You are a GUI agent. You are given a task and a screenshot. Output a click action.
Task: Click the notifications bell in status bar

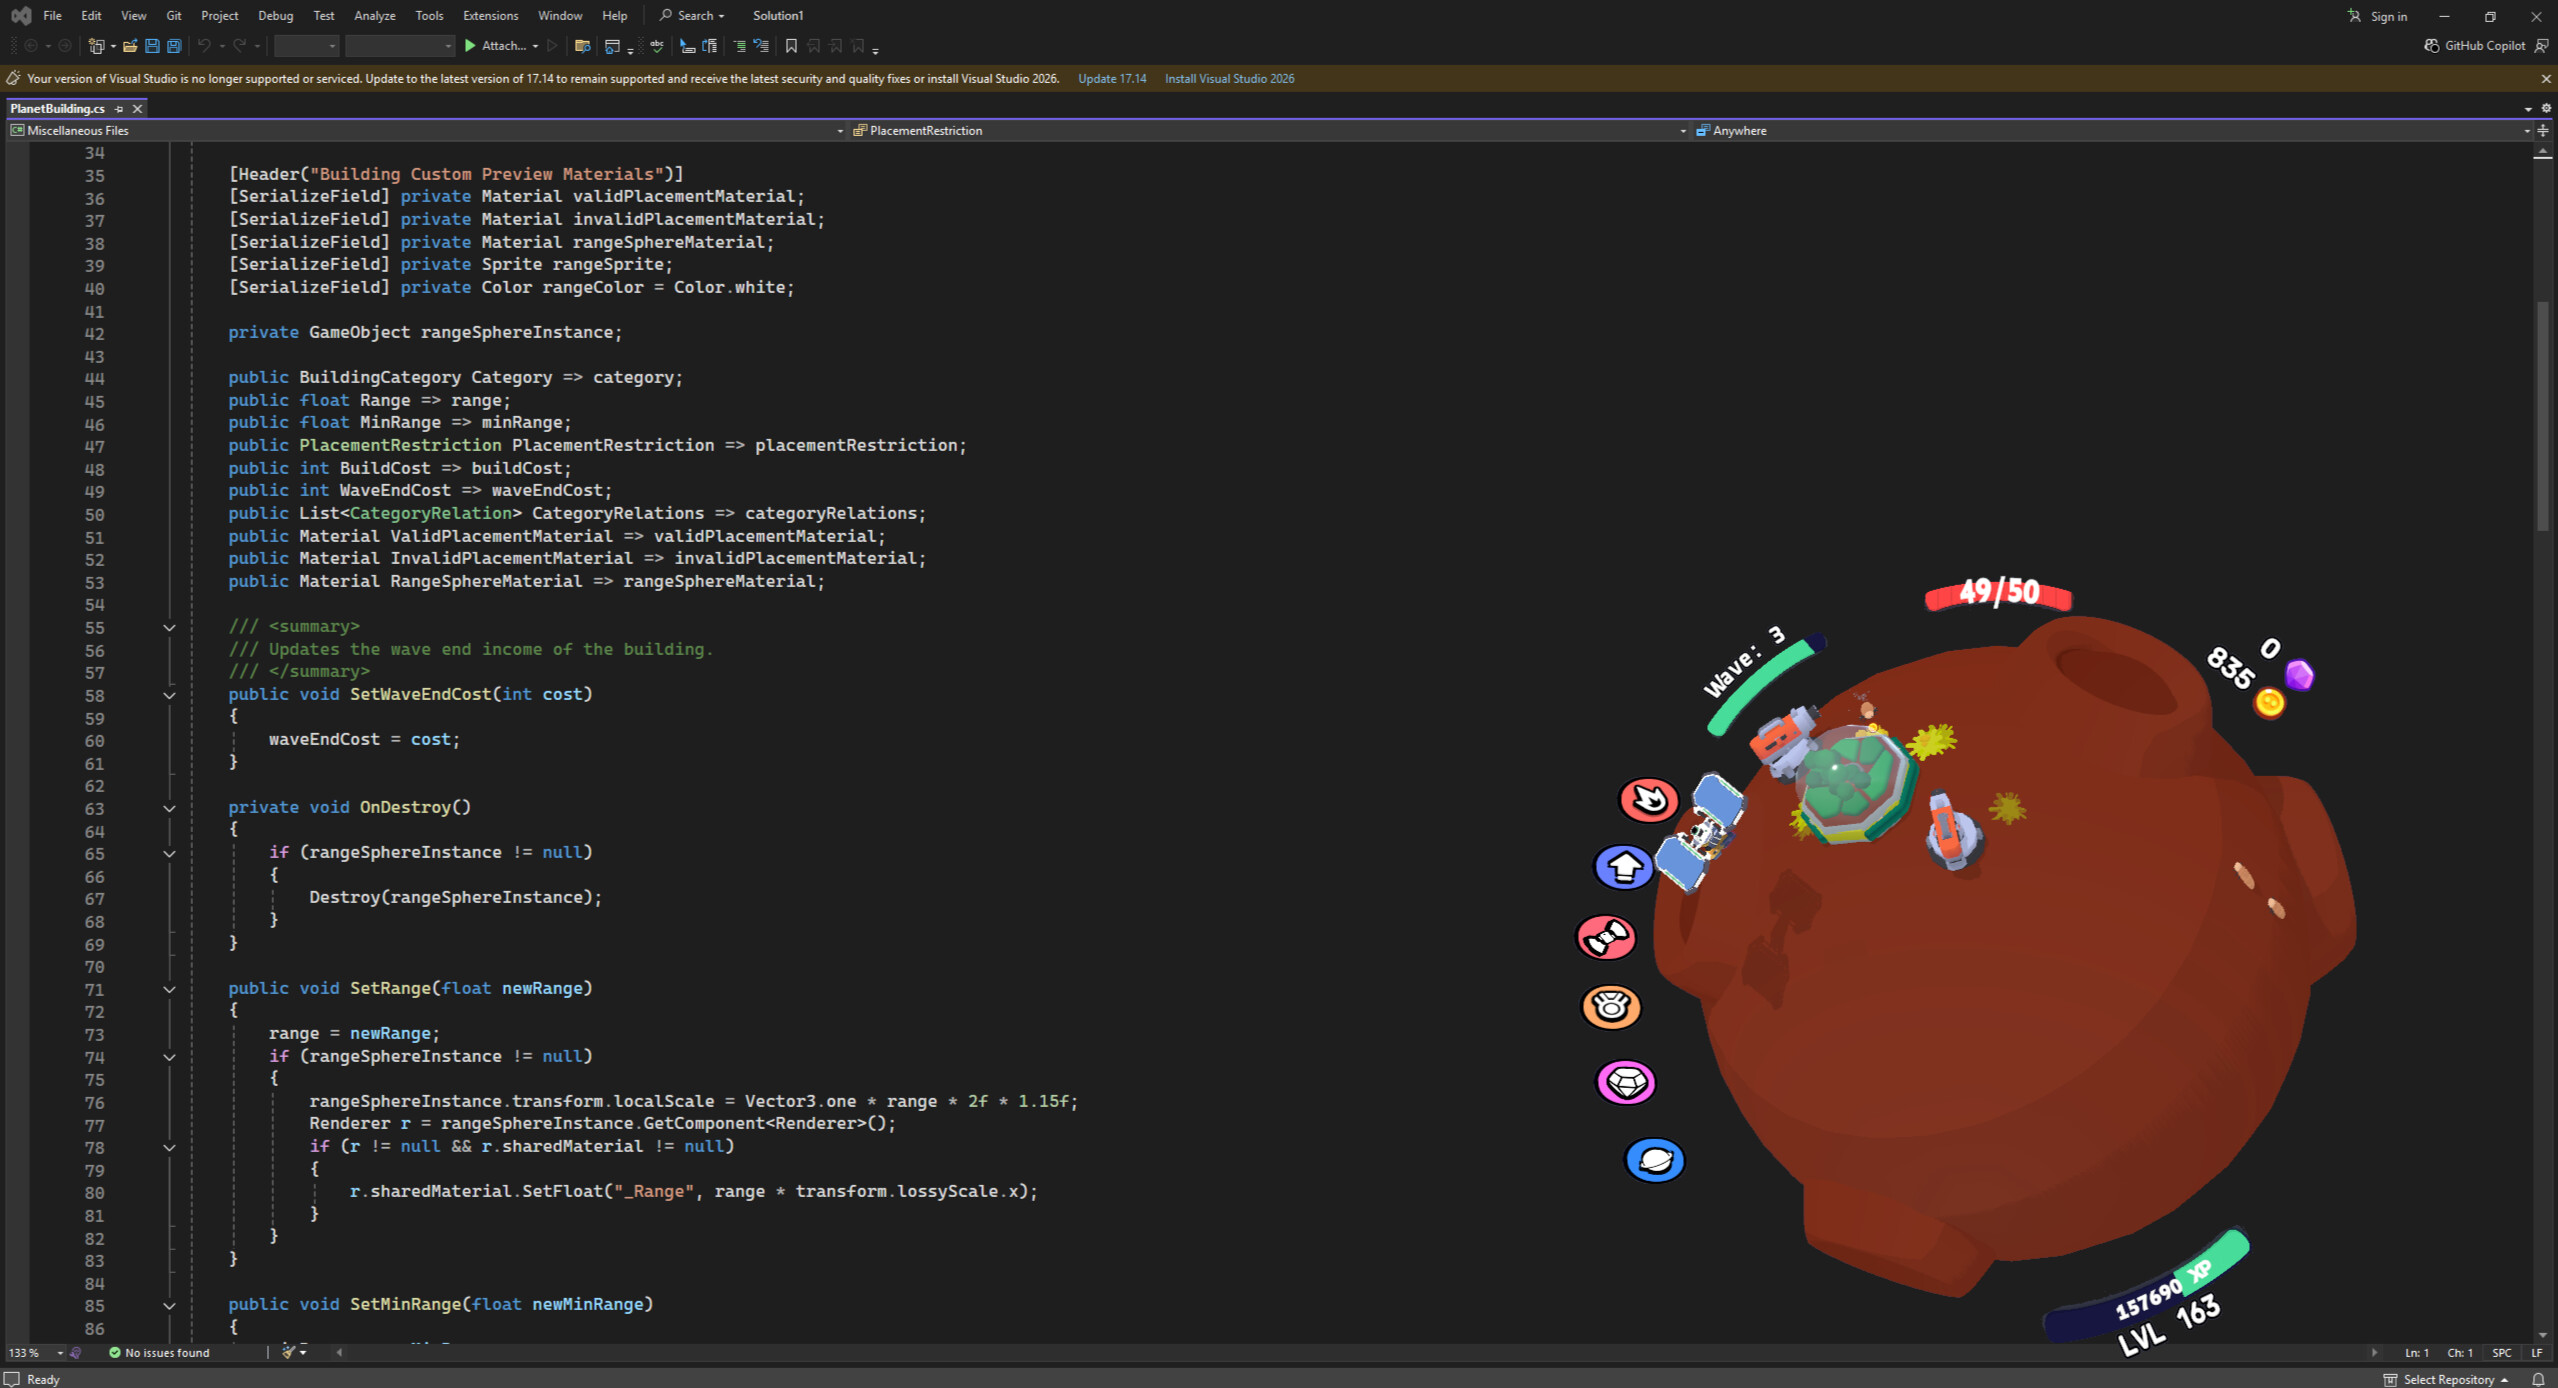click(2538, 1379)
